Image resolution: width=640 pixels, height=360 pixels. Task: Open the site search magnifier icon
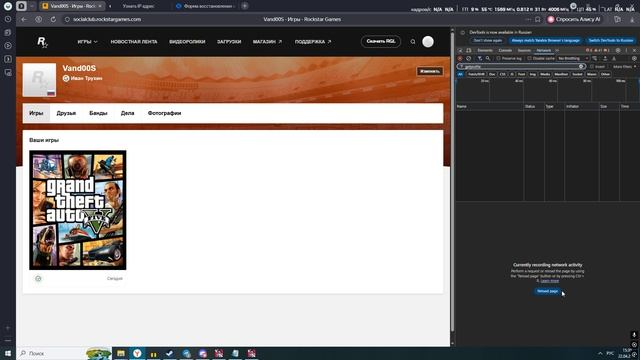pos(413,42)
